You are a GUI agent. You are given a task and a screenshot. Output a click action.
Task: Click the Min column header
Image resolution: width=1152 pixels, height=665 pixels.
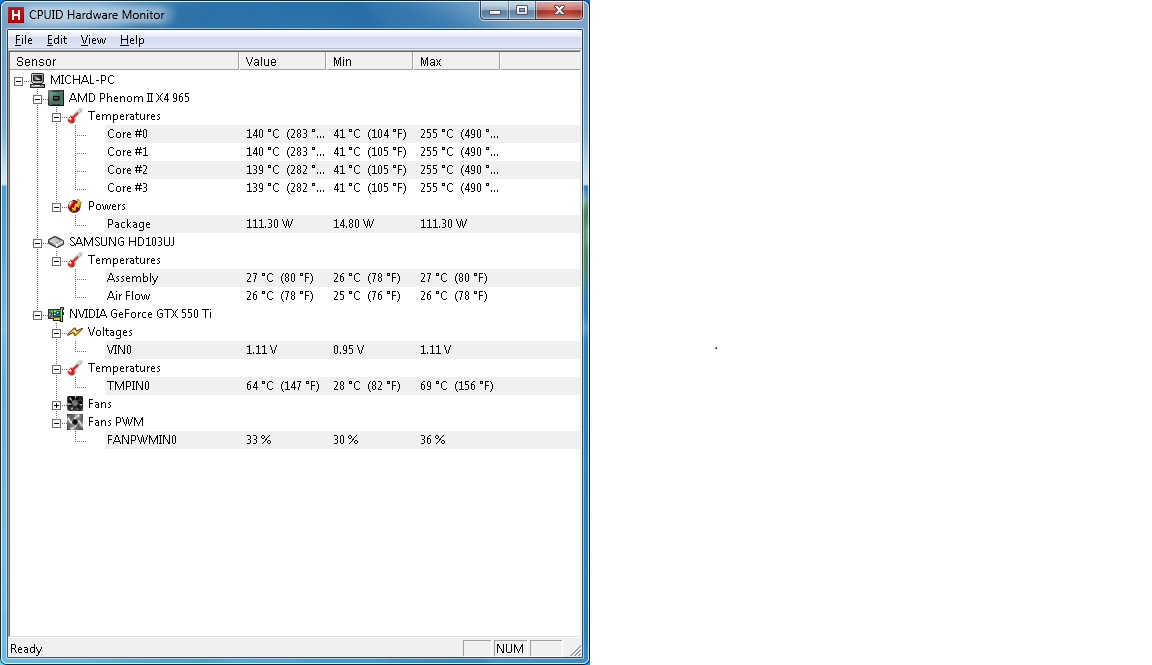point(369,61)
